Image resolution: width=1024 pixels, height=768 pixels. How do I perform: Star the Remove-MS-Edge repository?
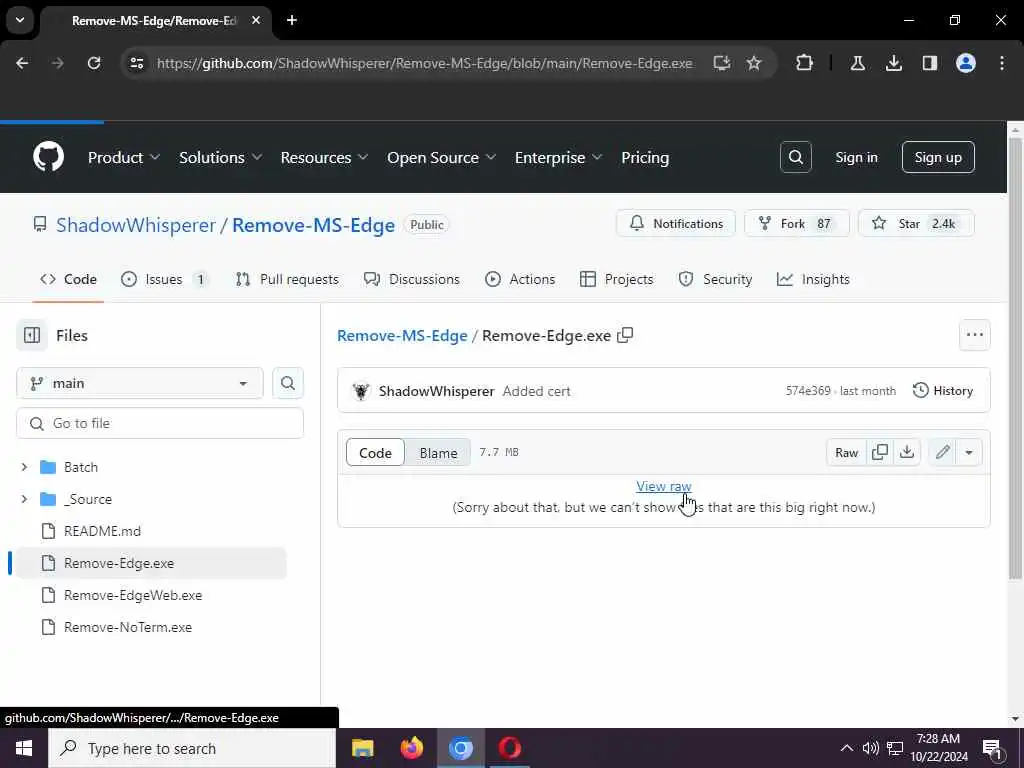[916, 223]
